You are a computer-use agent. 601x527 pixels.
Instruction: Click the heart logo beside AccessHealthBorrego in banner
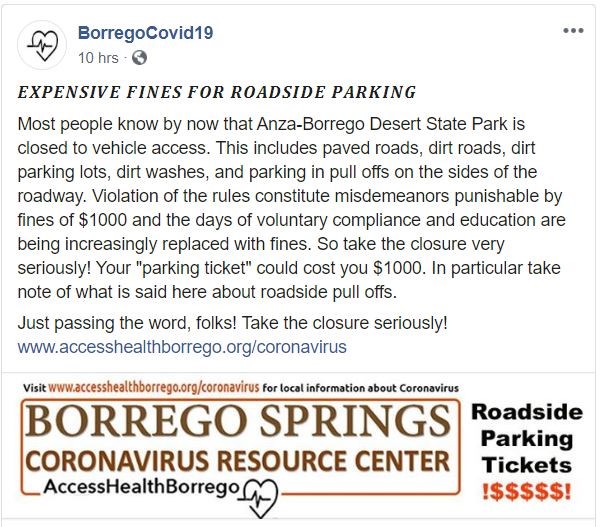264,492
